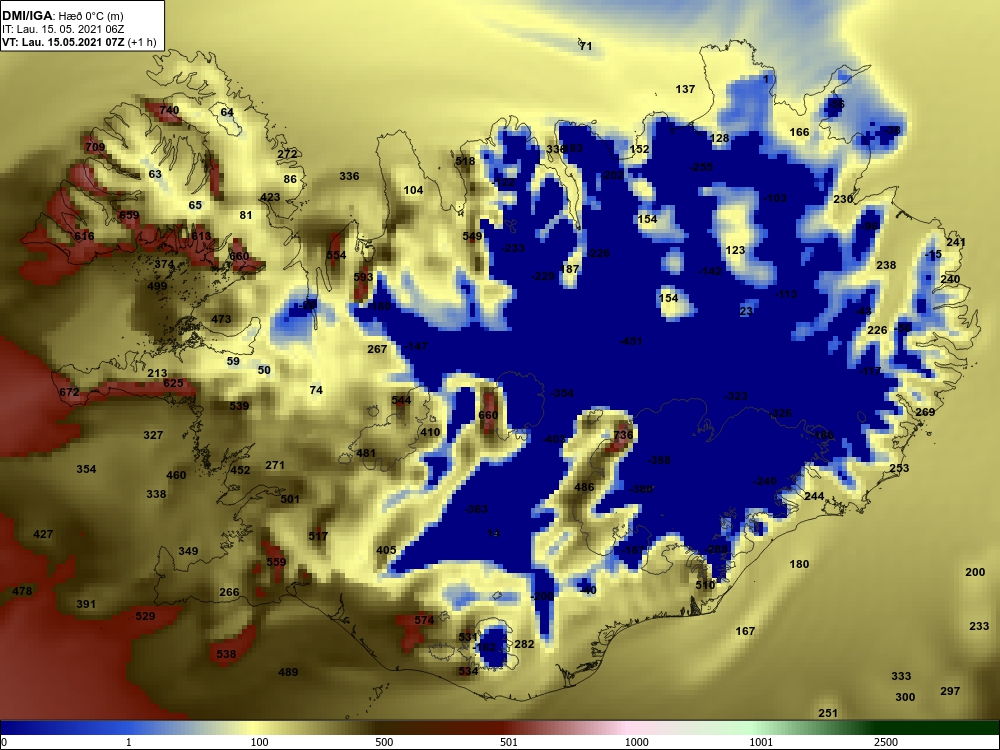Click the map value '539'
This screenshot has width=1000, height=750.
[239, 406]
